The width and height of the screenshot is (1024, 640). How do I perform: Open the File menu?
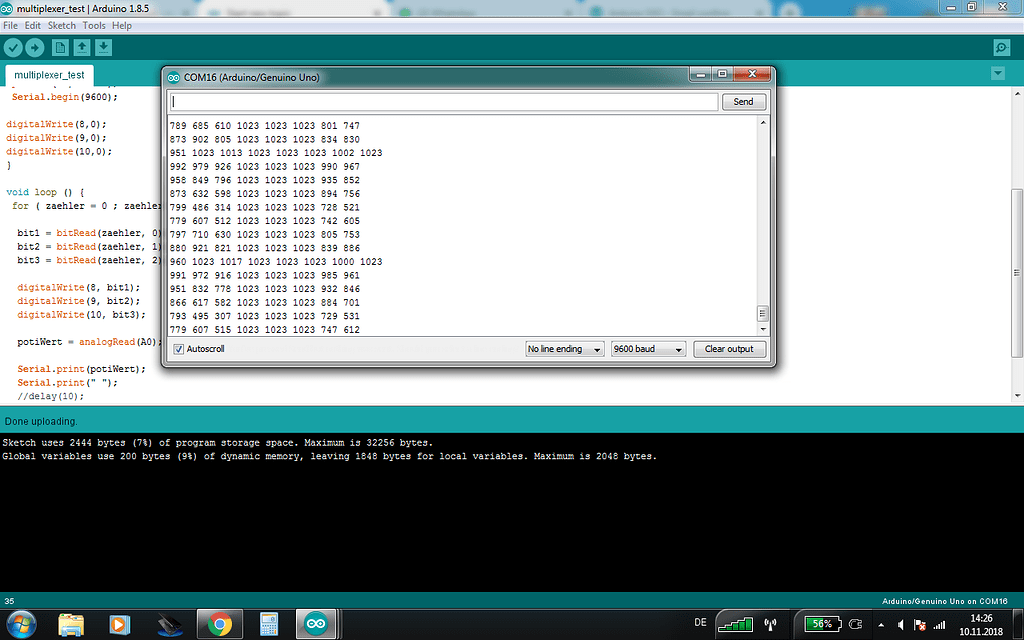click(x=10, y=25)
